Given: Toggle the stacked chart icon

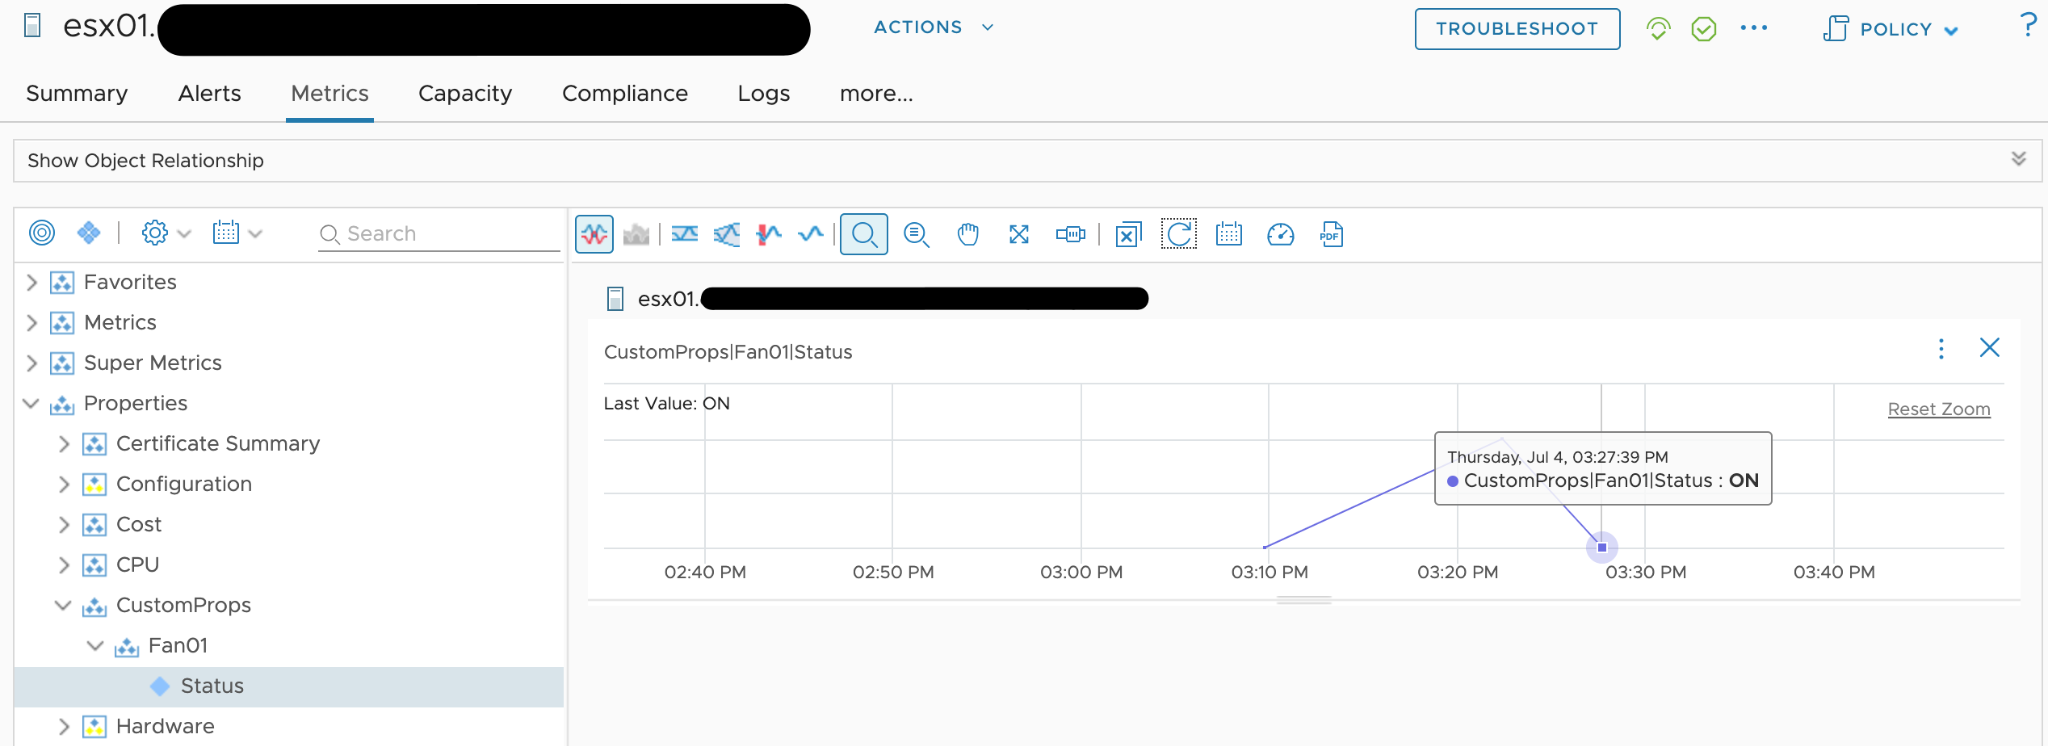Looking at the screenshot, I should pos(636,235).
